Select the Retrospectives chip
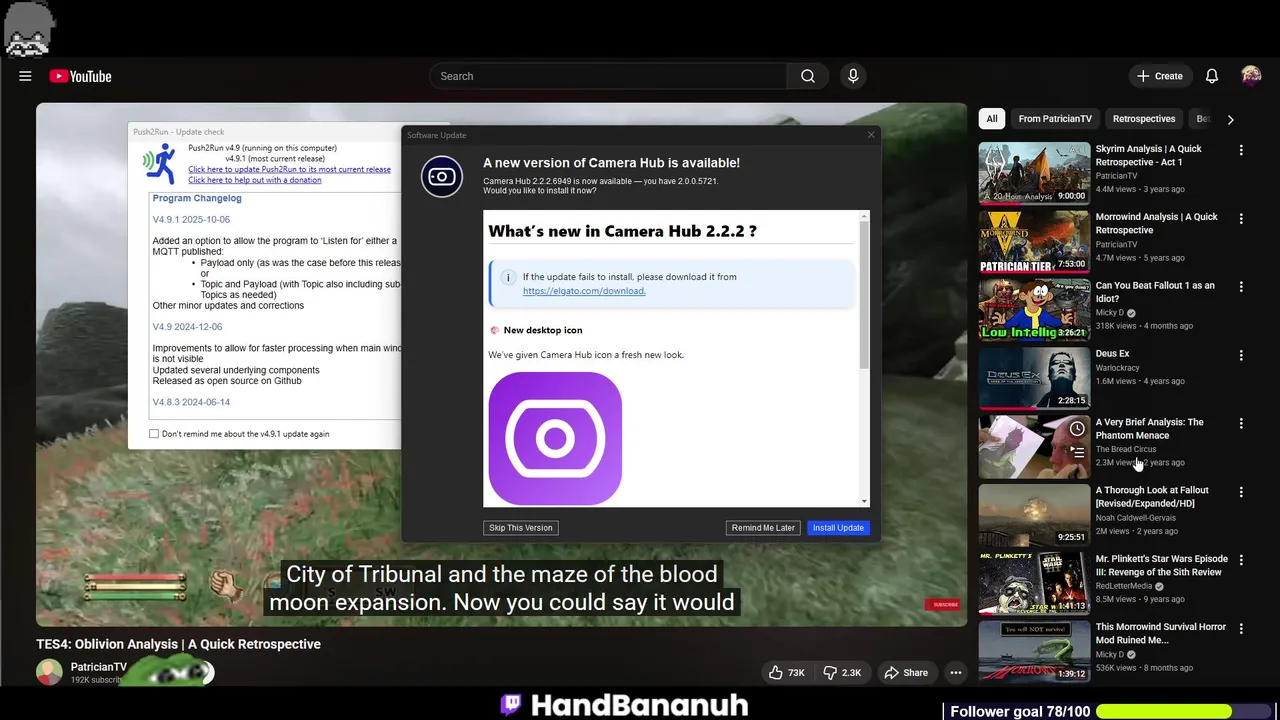Image resolution: width=1280 pixels, height=720 pixels. [1144, 119]
